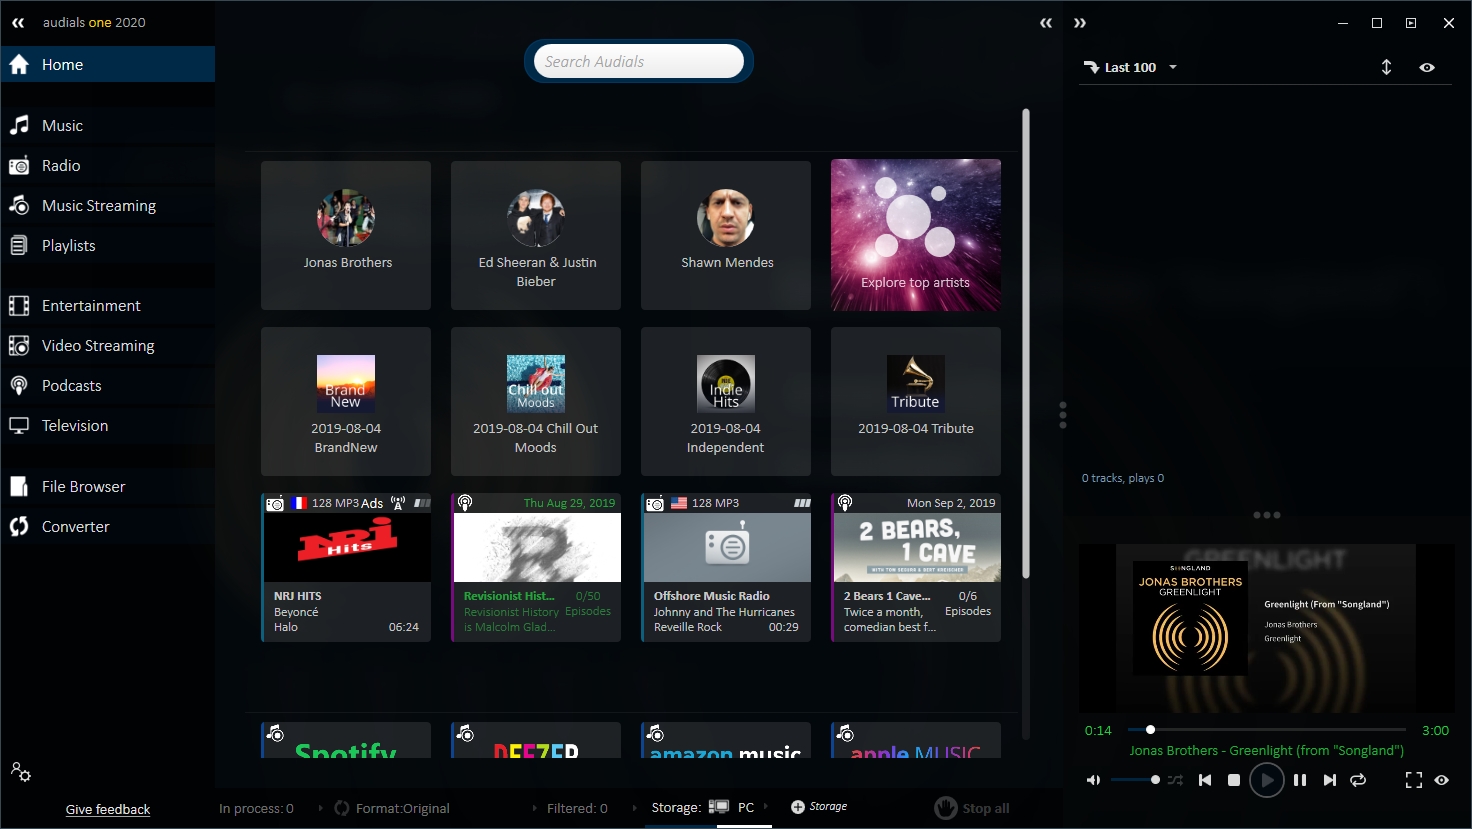Pause the current track
Screen dimensions: 1472x829
(1300, 780)
